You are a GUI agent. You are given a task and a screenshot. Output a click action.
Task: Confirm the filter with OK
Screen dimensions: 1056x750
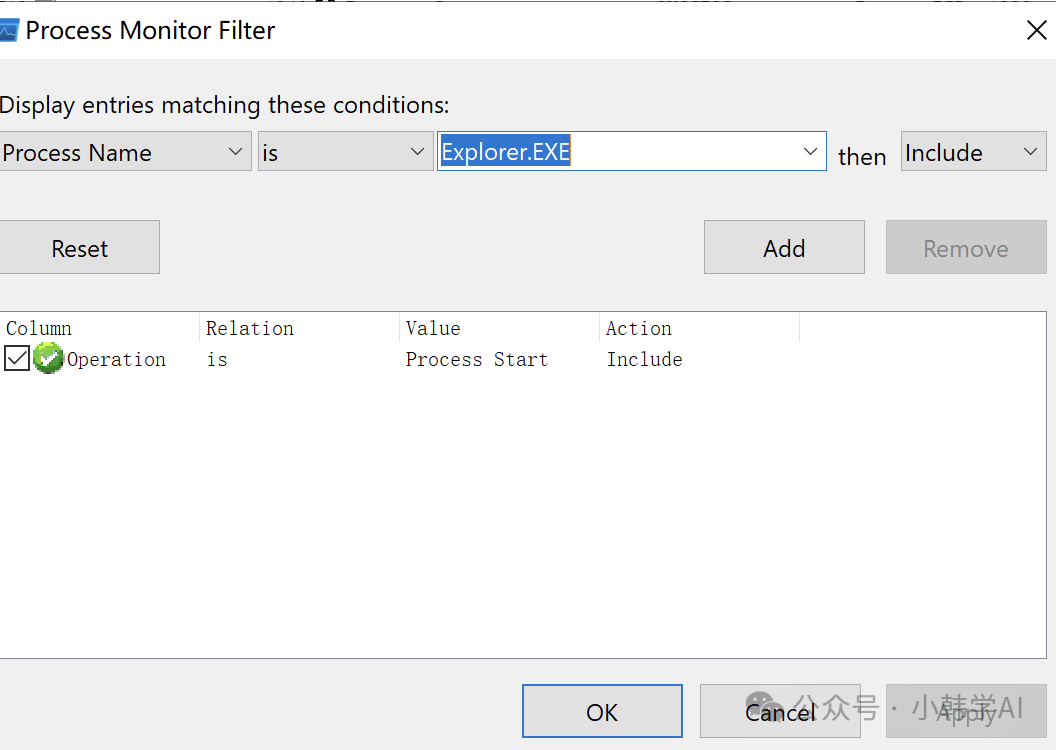point(602,711)
